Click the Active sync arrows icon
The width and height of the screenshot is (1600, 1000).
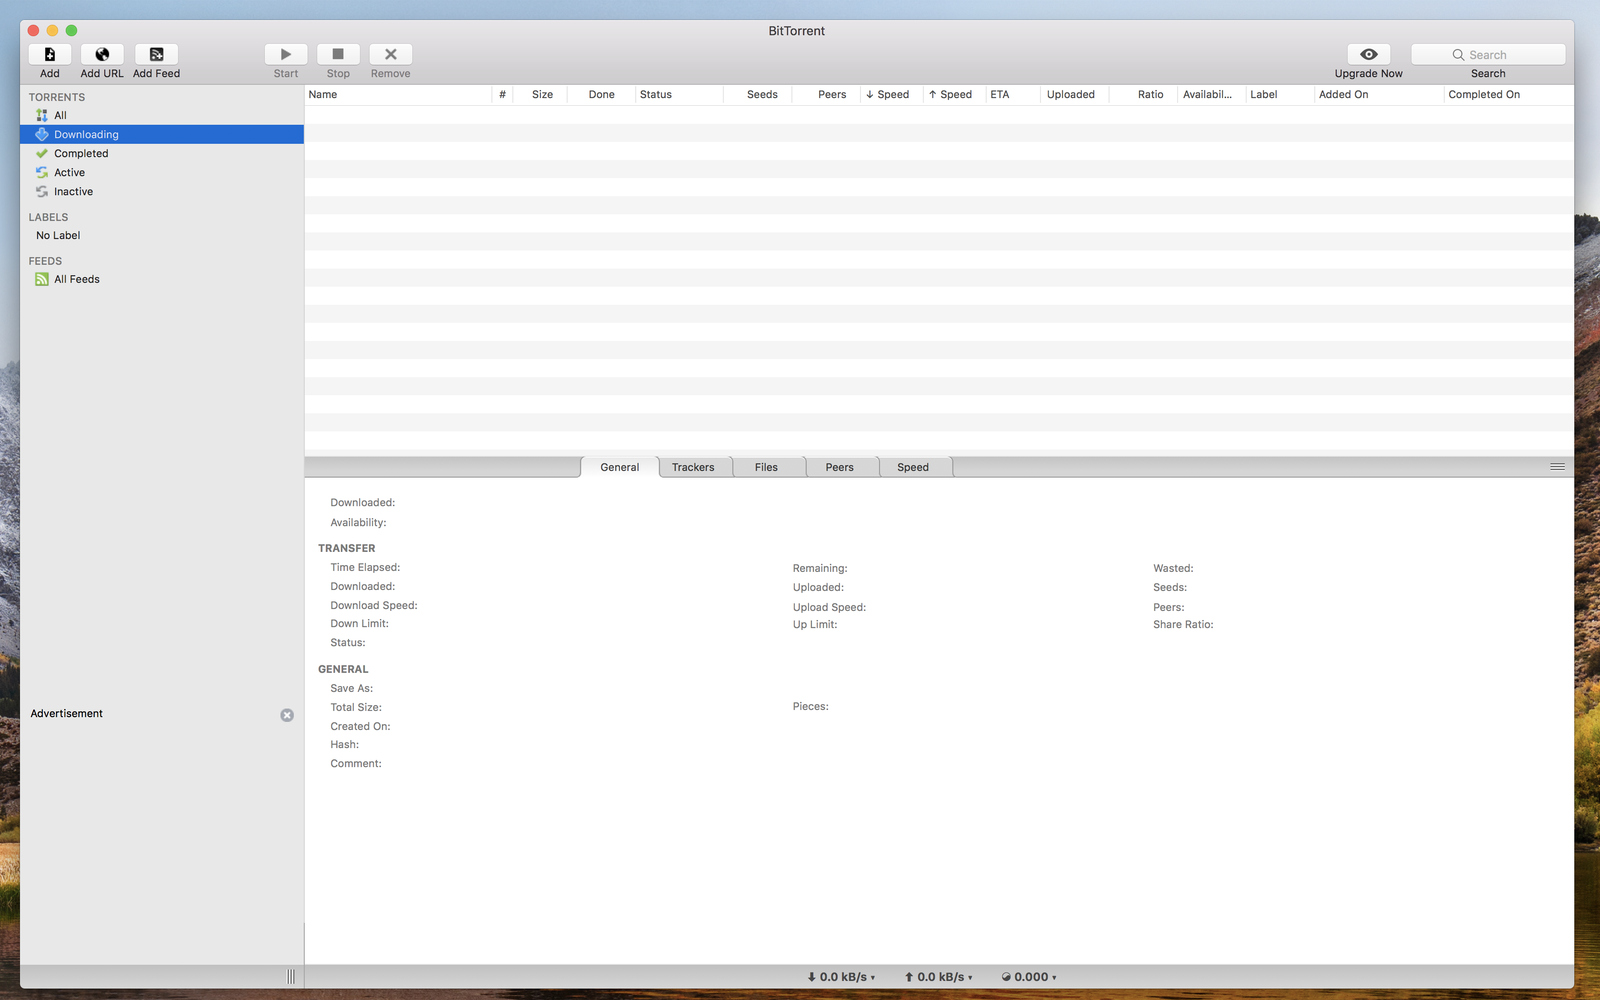tap(42, 172)
